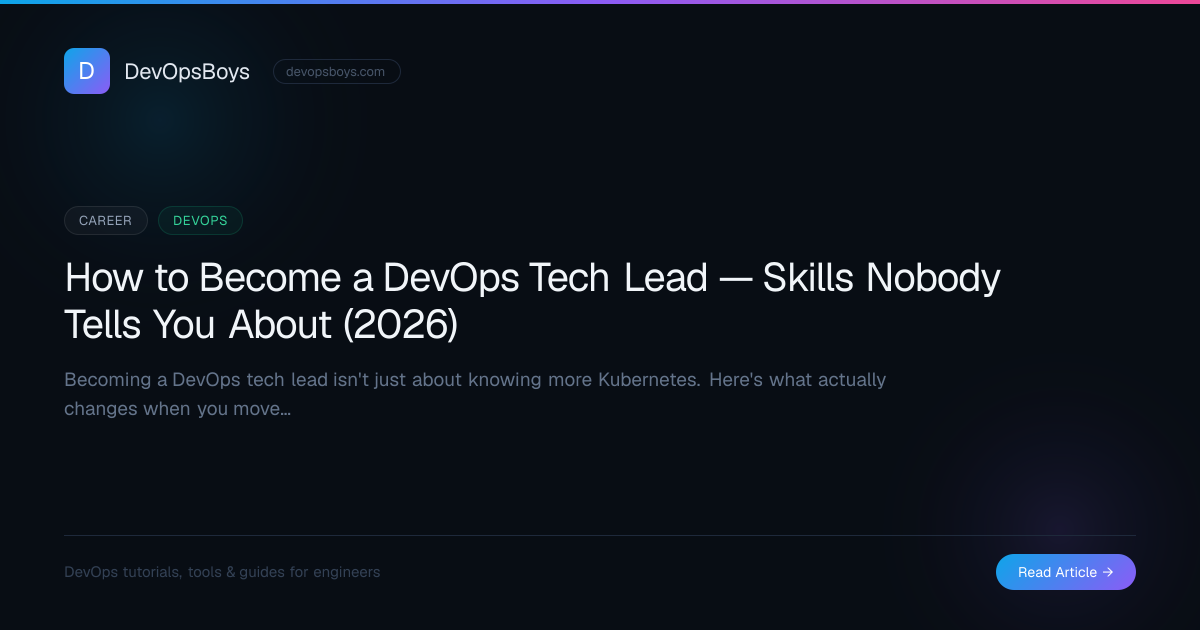Open the DevOps Tech Lead article title
Viewport: 1200px width, 630px height.
pyautogui.click(x=532, y=301)
